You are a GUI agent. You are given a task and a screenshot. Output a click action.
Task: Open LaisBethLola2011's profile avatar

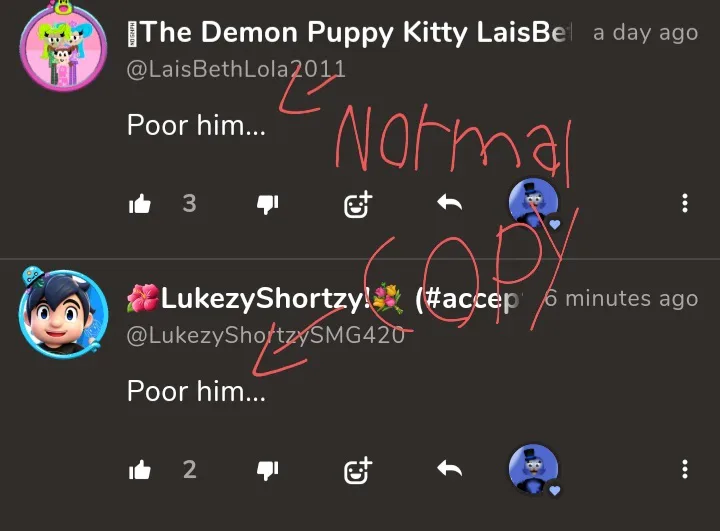point(63,46)
